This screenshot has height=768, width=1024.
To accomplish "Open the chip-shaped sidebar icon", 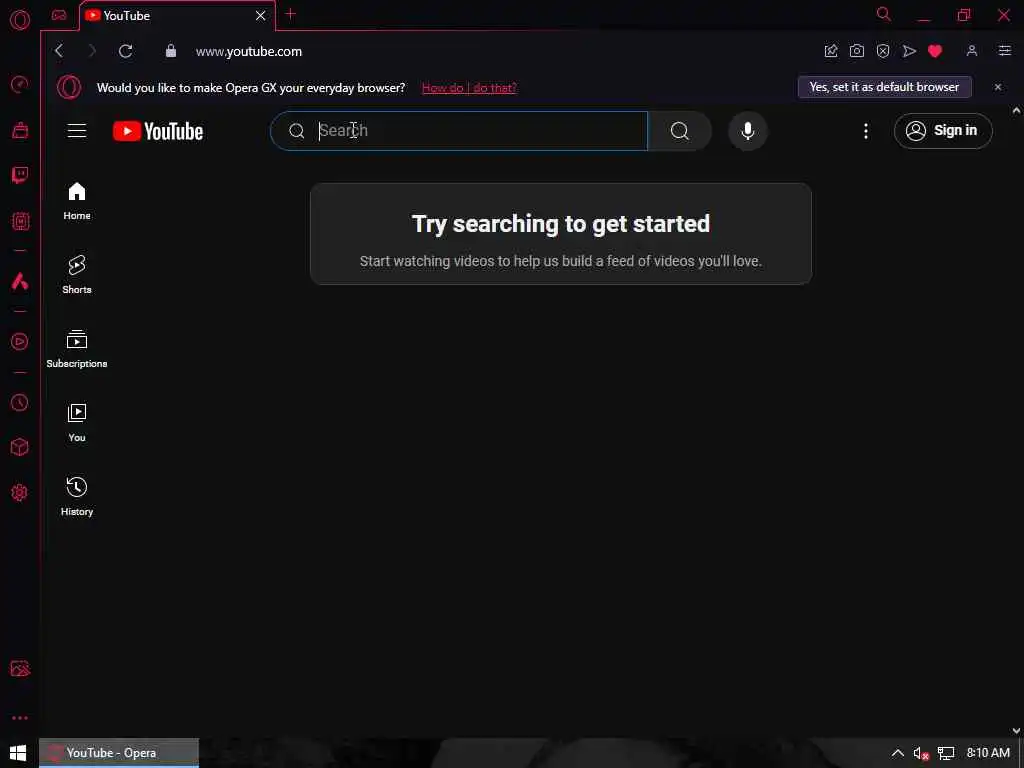I will pos(20,221).
